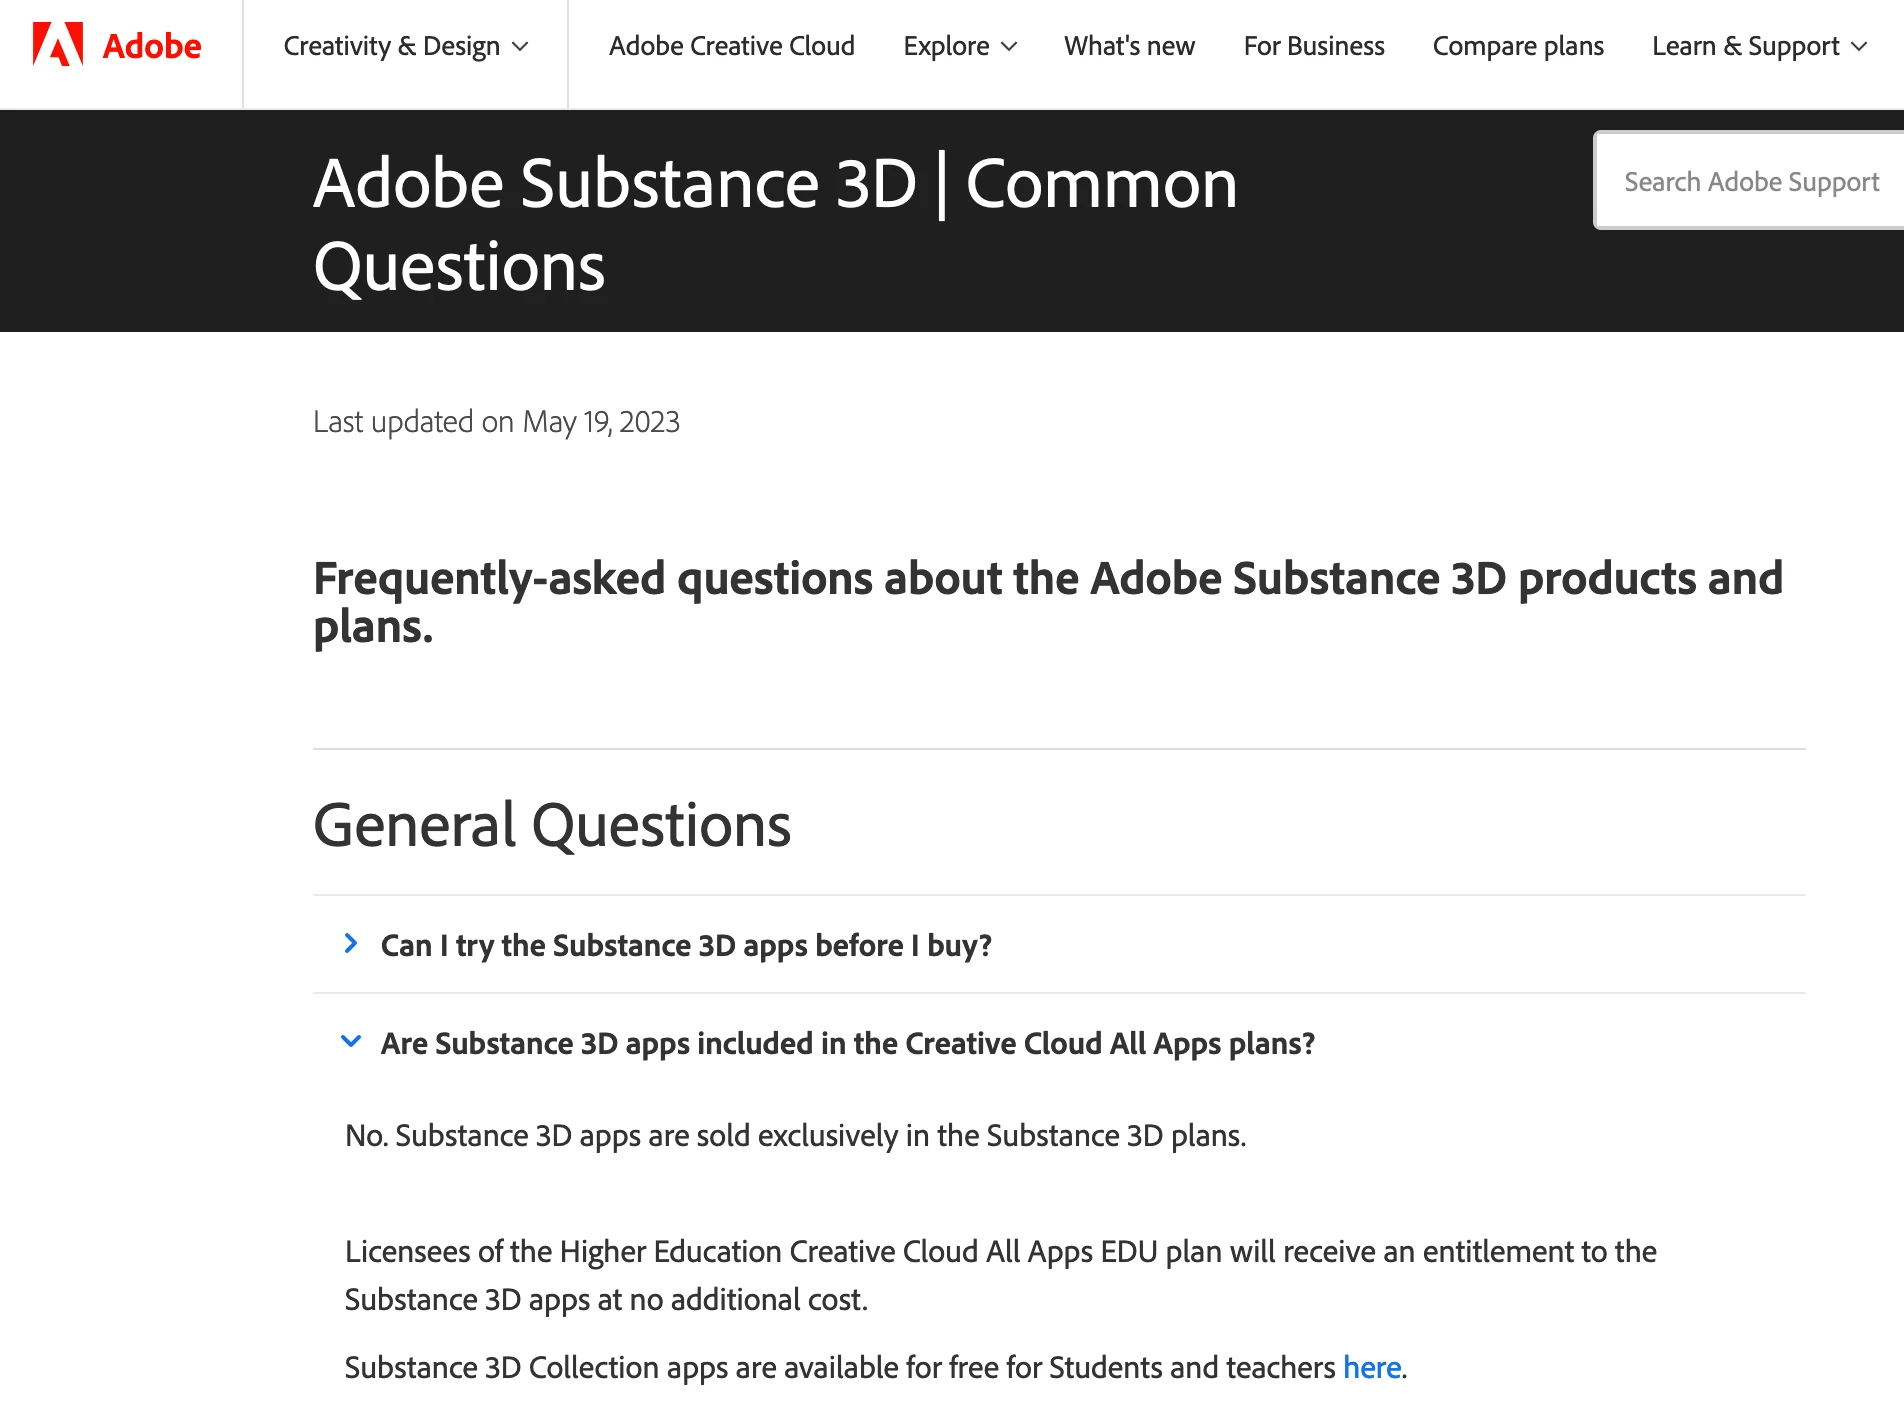
Task: Click the Creativity & Design chevron arrow
Action: [520, 47]
